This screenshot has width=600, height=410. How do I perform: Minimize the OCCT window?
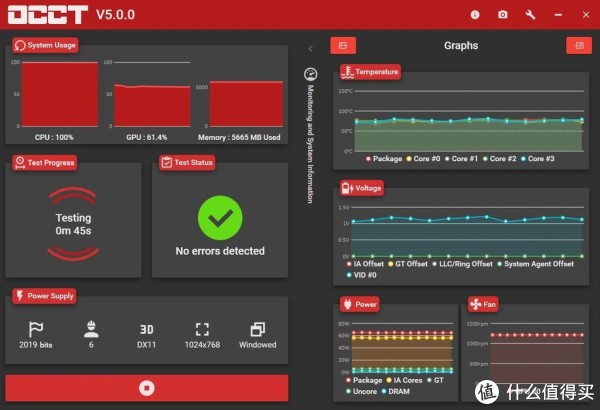pyautogui.click(x=558, y=15)
